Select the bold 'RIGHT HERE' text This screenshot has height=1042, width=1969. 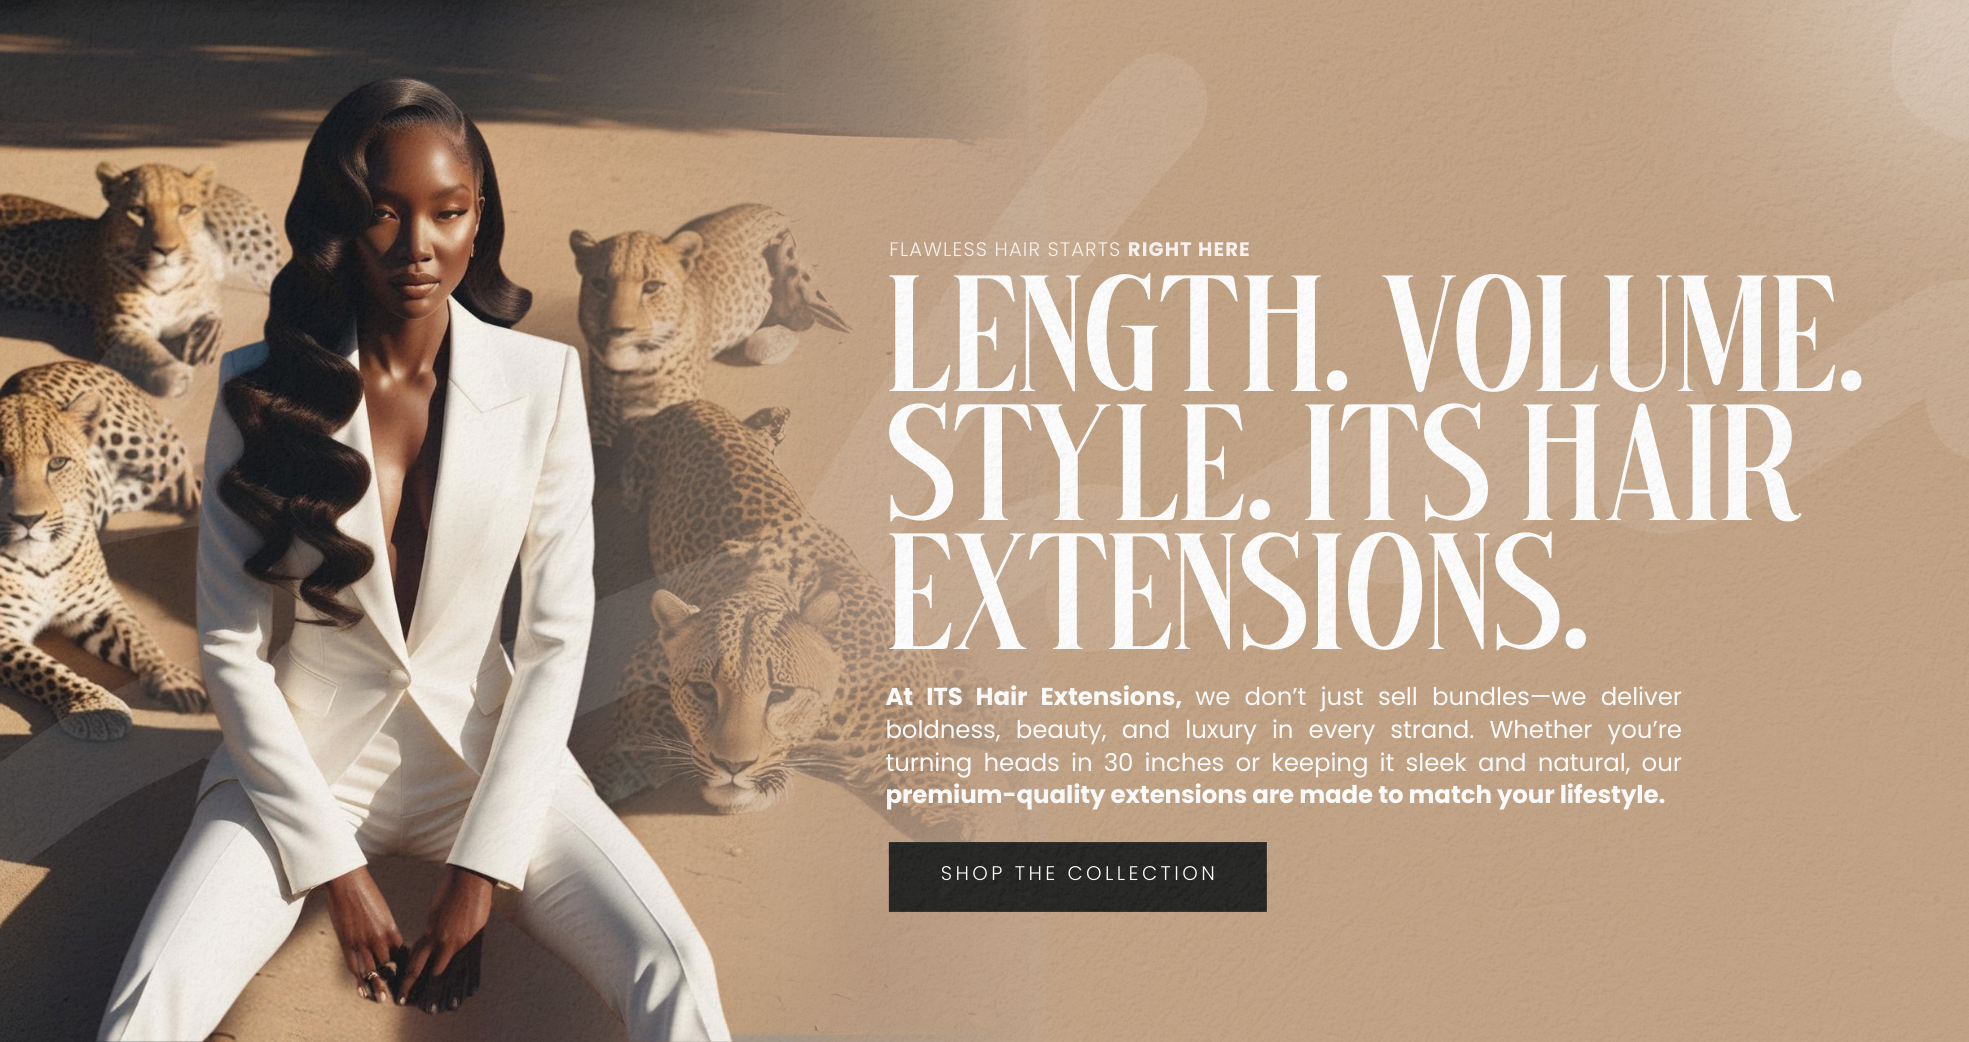click(1189, 249)
